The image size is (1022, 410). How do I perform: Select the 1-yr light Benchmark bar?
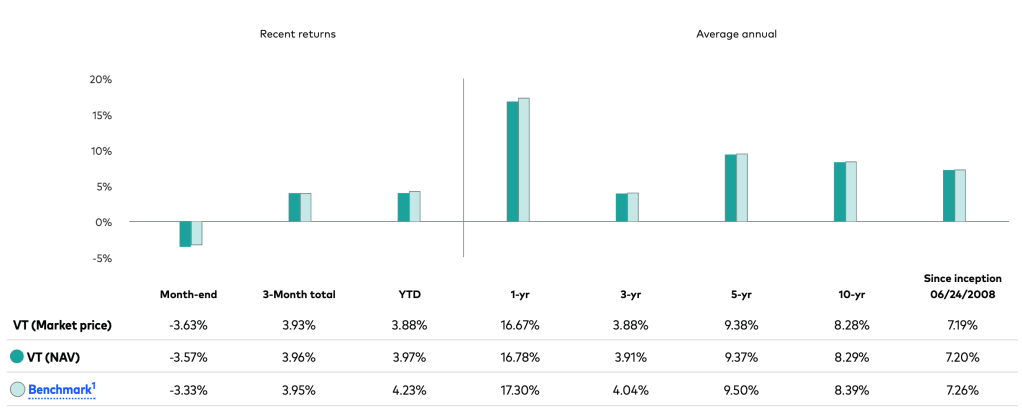(524, 159)
